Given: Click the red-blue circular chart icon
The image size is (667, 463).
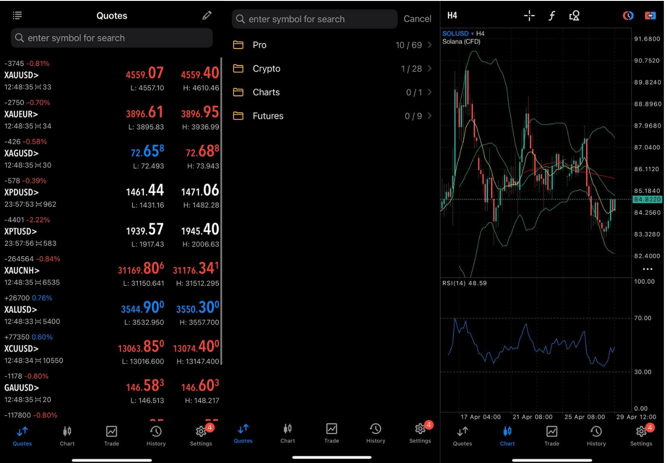Looking at the screenshot, I should (x=628, y=16).
